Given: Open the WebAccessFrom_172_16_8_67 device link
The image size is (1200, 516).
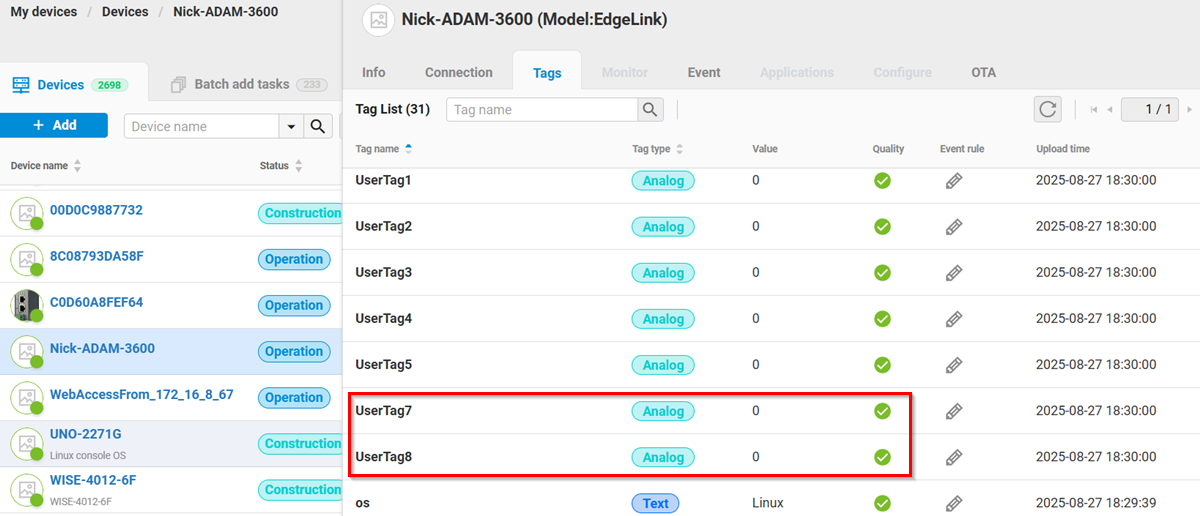Looking at the screenshot, I should 141,394.
